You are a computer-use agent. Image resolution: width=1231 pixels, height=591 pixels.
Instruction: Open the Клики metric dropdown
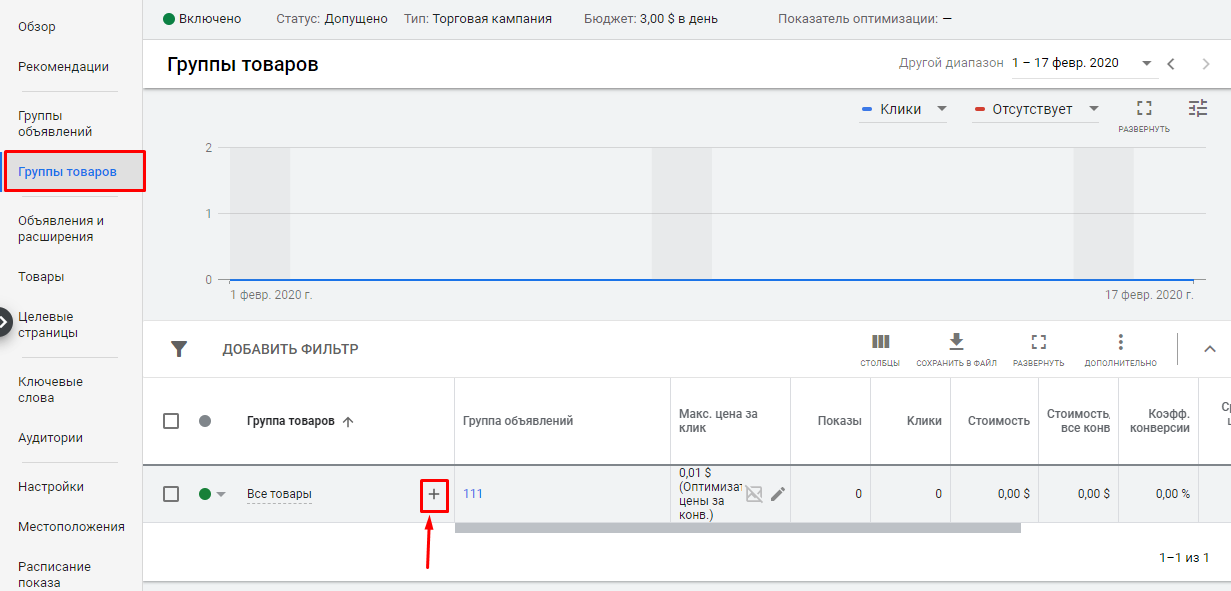click(x=904, y=109)
